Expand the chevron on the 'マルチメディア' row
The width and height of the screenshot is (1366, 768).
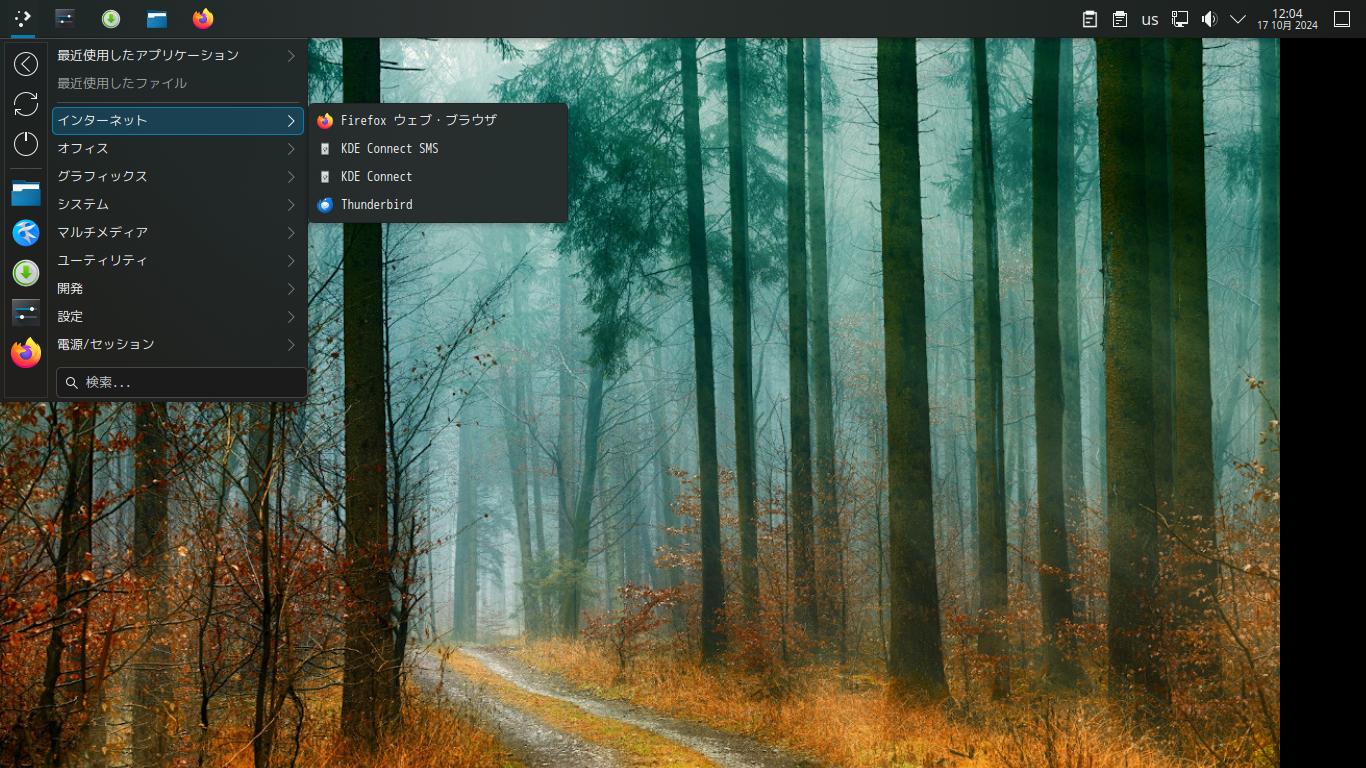tap(291, 232)
